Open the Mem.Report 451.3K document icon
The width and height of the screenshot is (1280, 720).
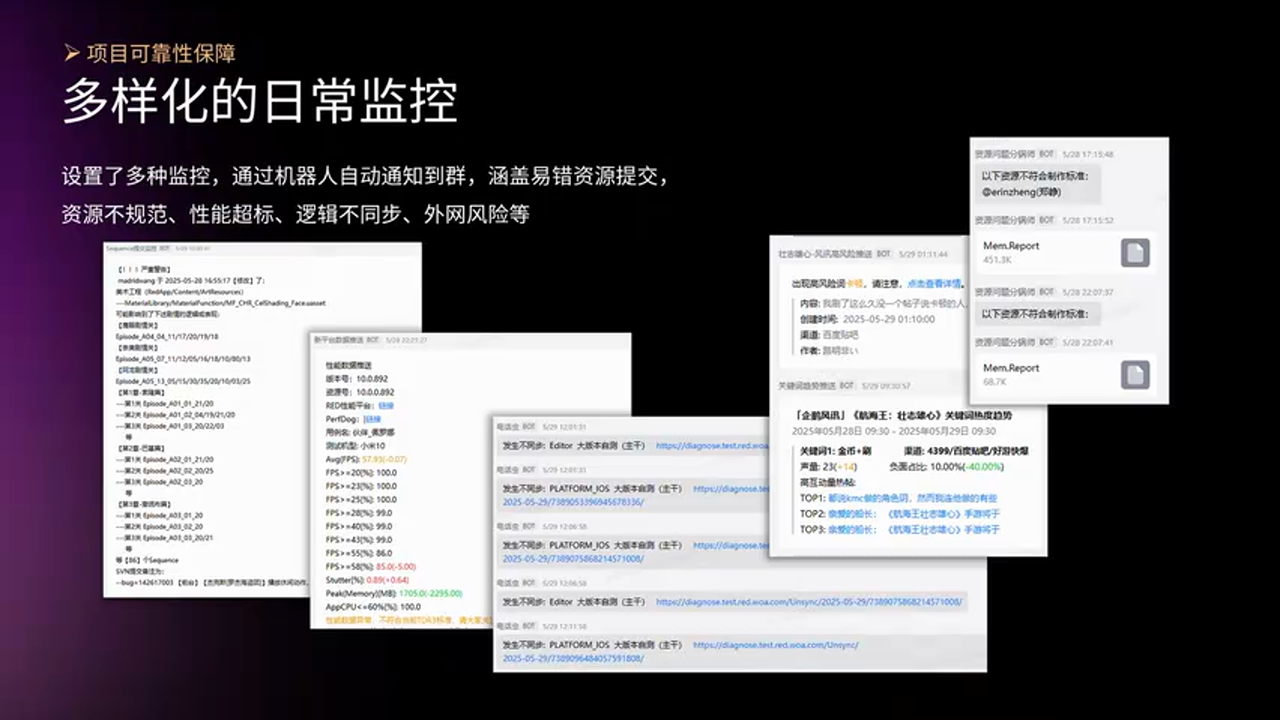click(x=1137, y=252)
